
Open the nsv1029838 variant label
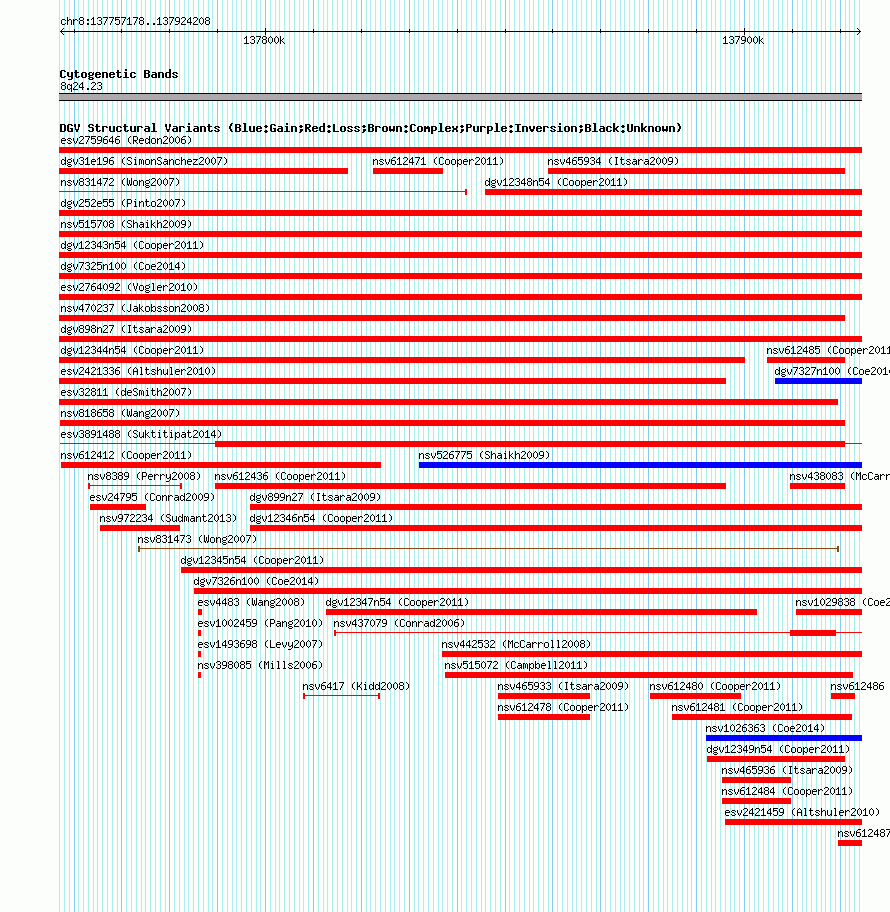(842, 601)
